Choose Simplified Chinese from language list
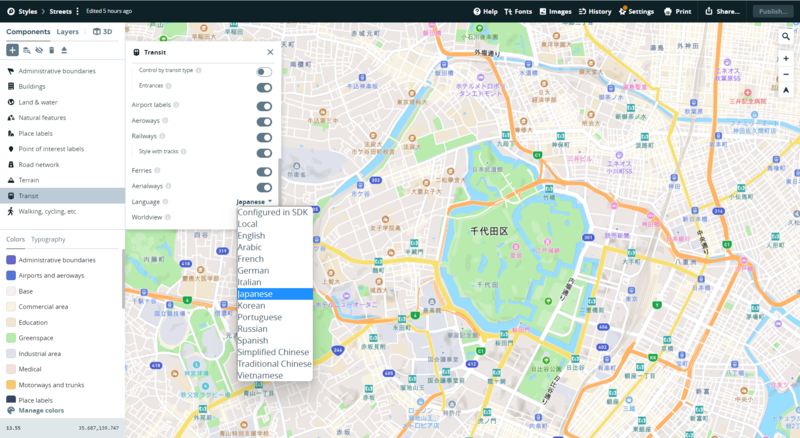The height and width of the screenshot is (438, 800). (x=274, y=352)
